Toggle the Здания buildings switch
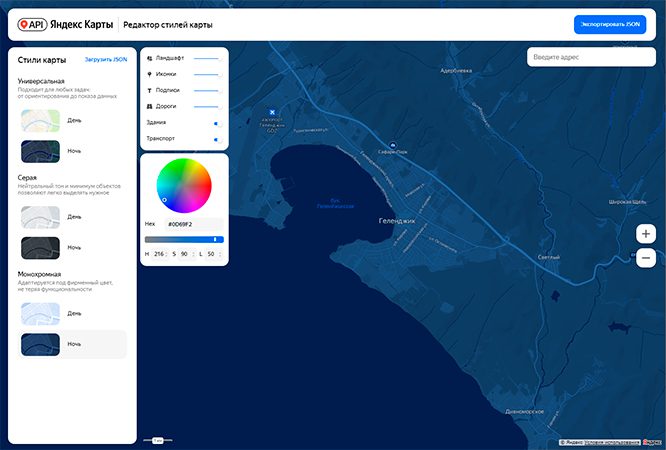Viewport: 666px width, 450px height. (217, 123)
